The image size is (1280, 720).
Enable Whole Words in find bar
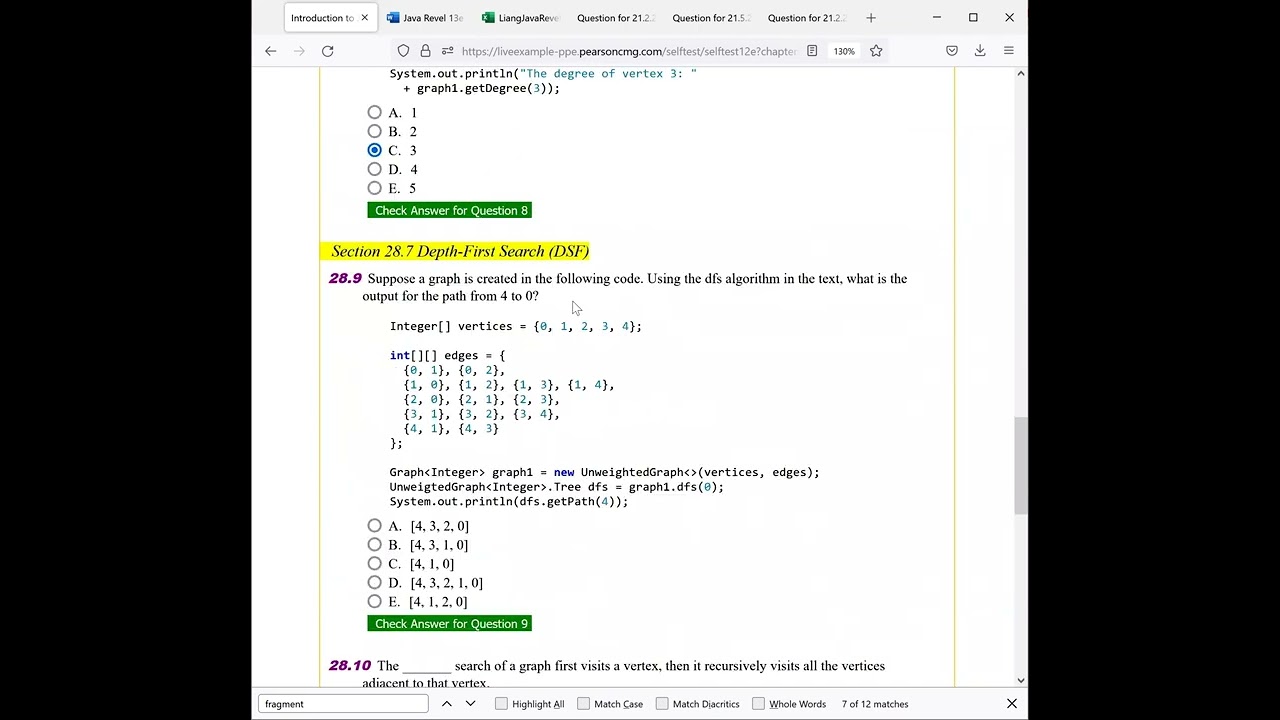tap(758, 704)
